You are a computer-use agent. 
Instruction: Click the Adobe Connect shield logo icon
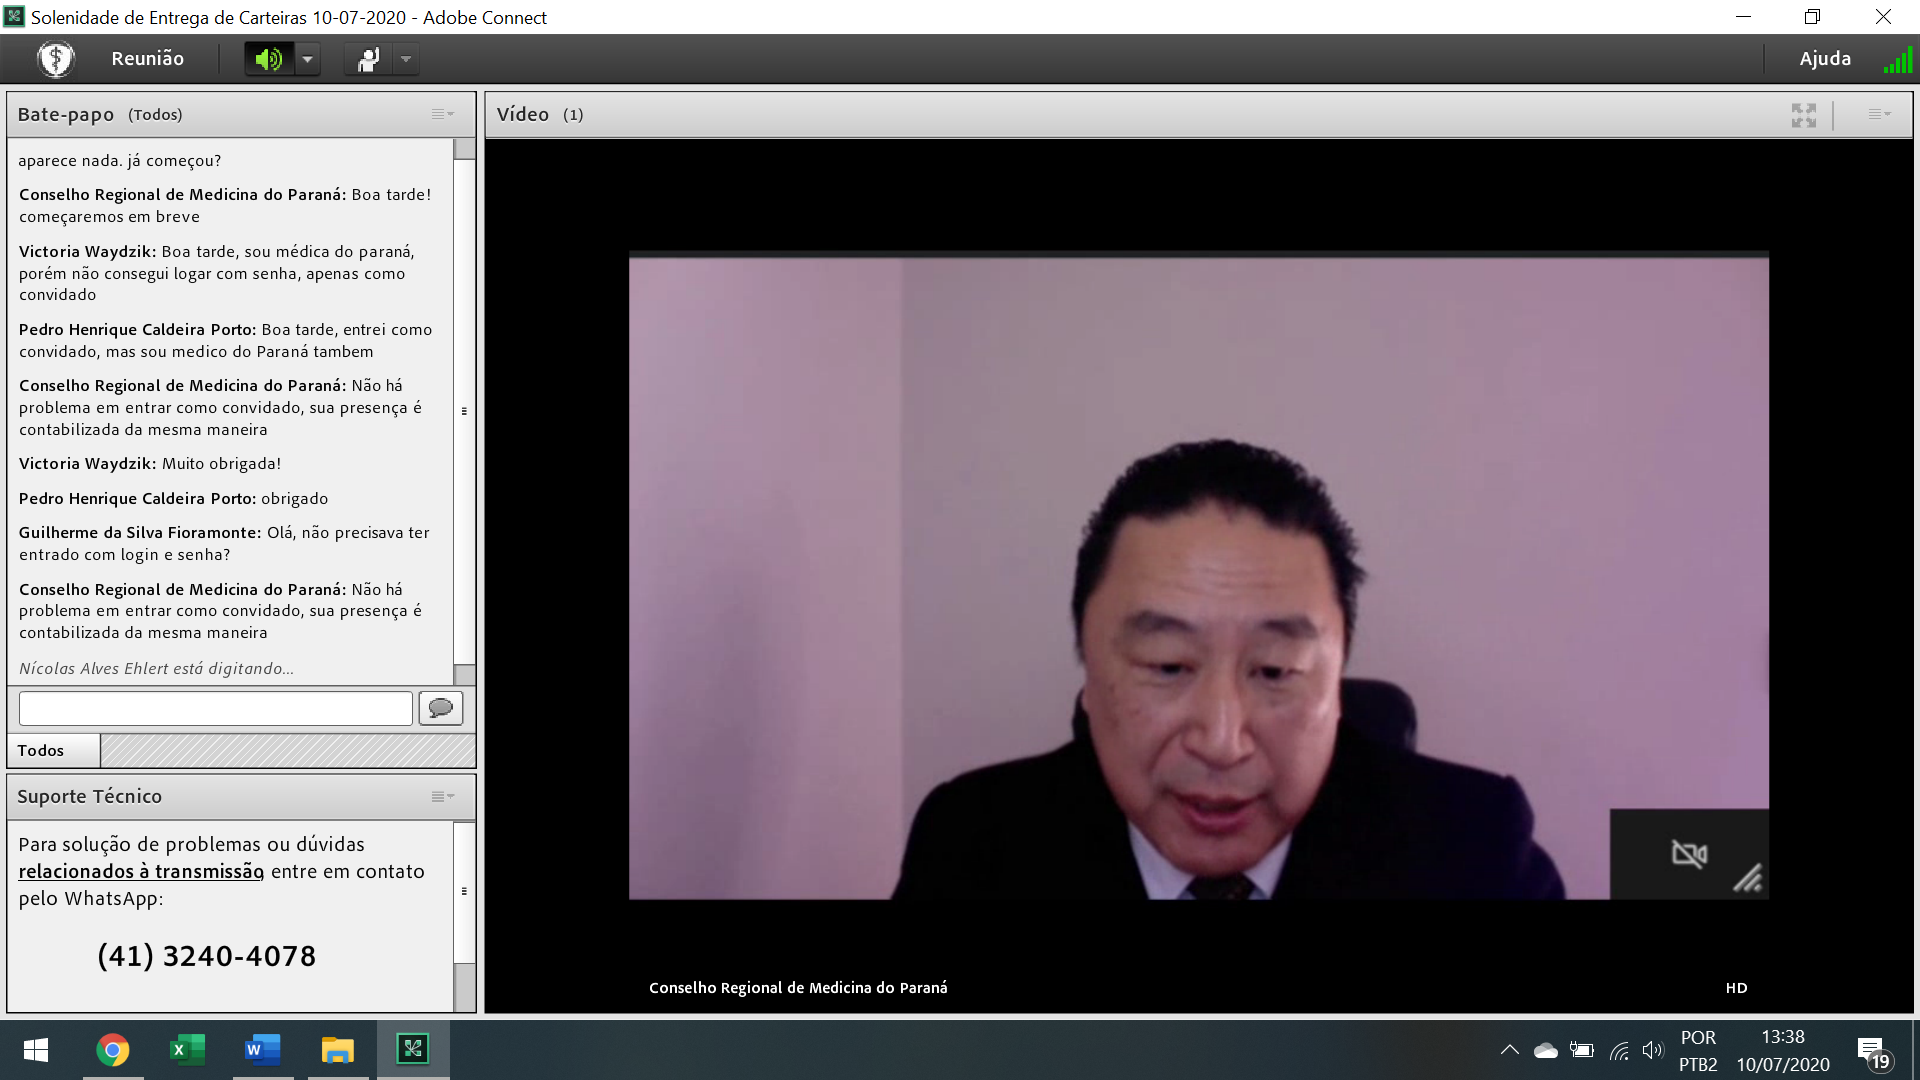pyautogui.click(x=56, y=59)
